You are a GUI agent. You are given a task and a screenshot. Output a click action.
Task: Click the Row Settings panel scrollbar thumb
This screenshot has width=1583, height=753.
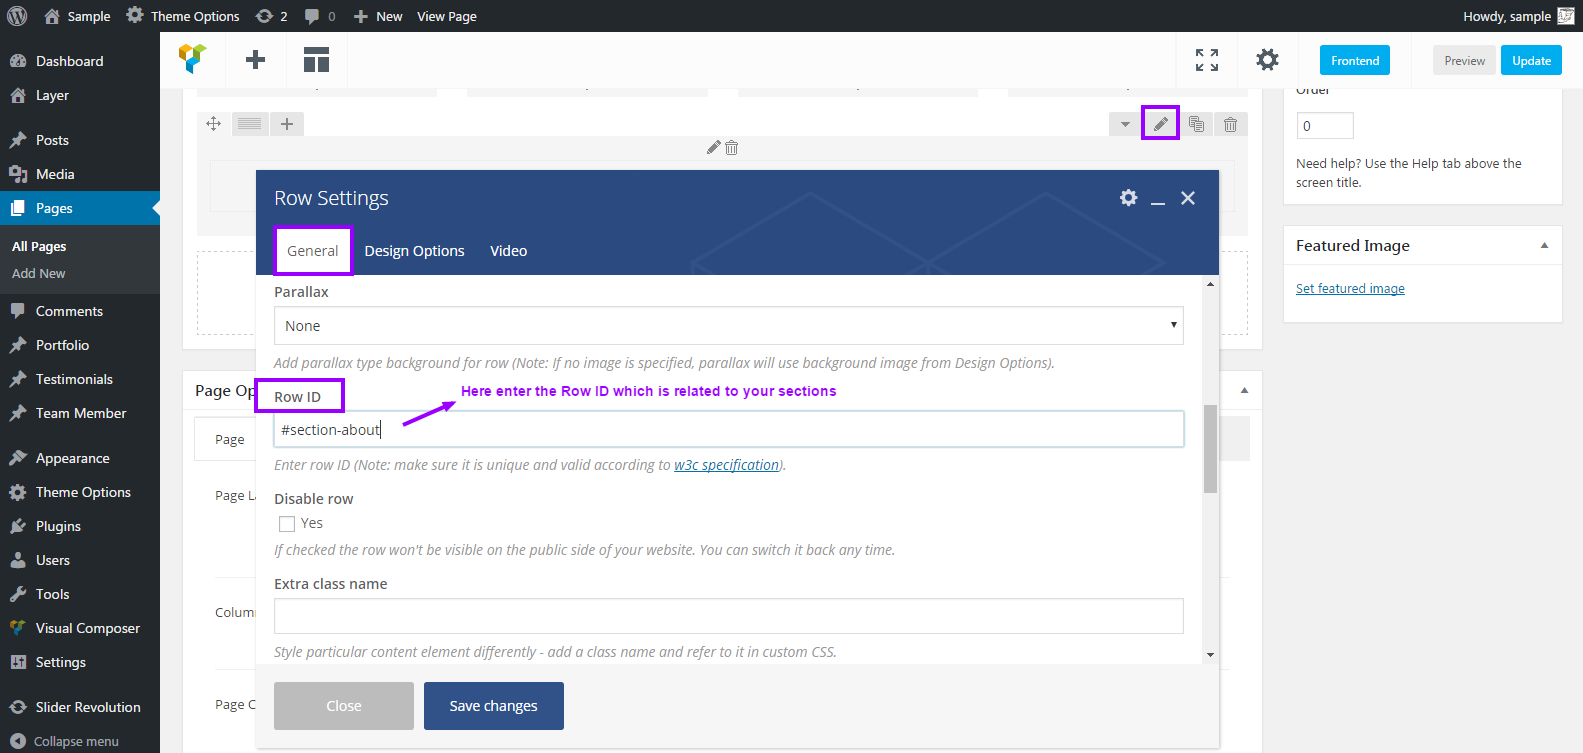click(1210, 448)
